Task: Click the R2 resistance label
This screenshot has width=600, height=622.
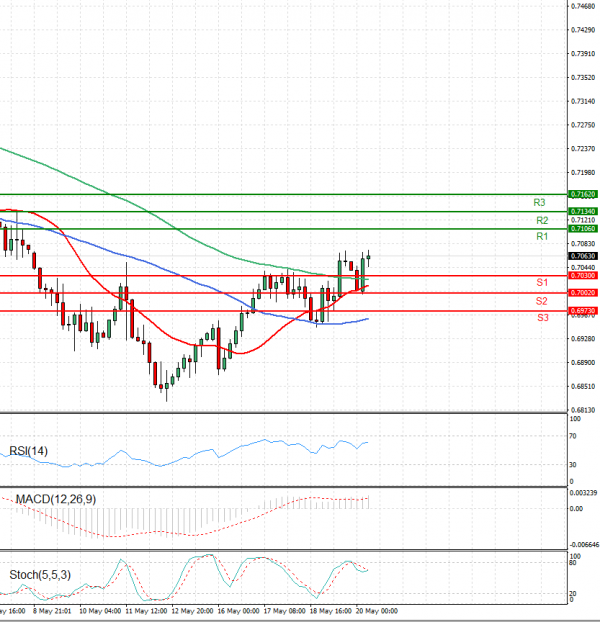Action: tap(542, 220)
